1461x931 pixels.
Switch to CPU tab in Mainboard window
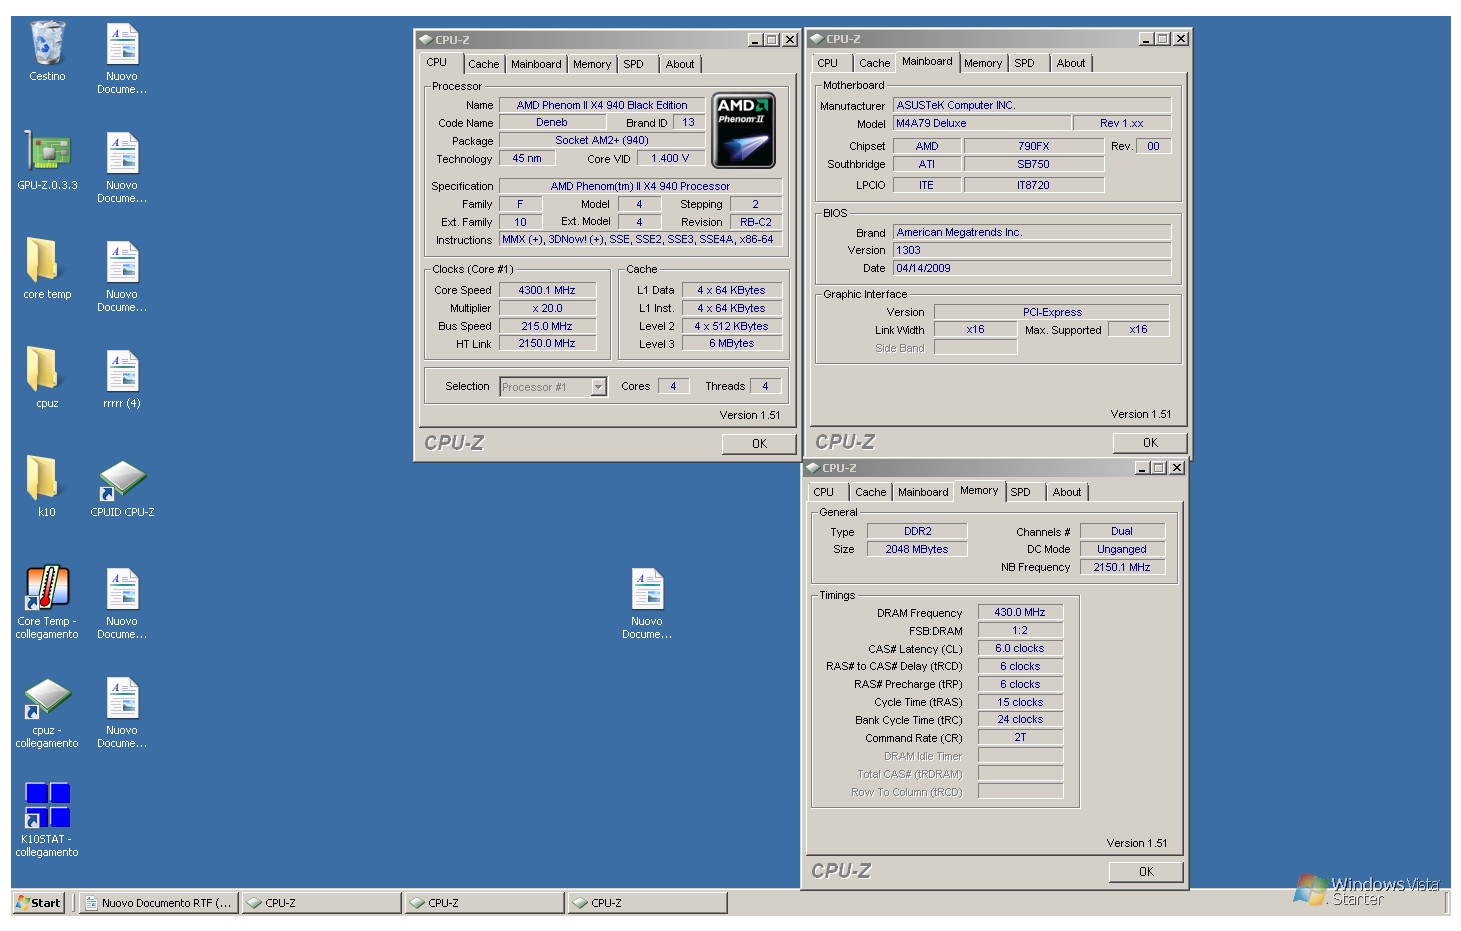click(828, 63)
